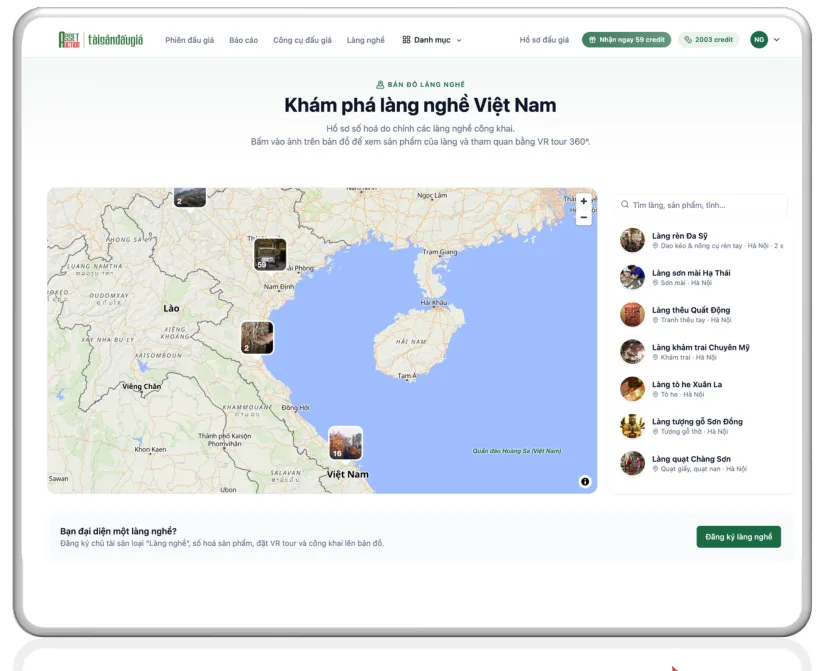This screenshot has height=671, width=837.
Task: View the 2003 credit balance pill
Action: [x=709, y=40]
